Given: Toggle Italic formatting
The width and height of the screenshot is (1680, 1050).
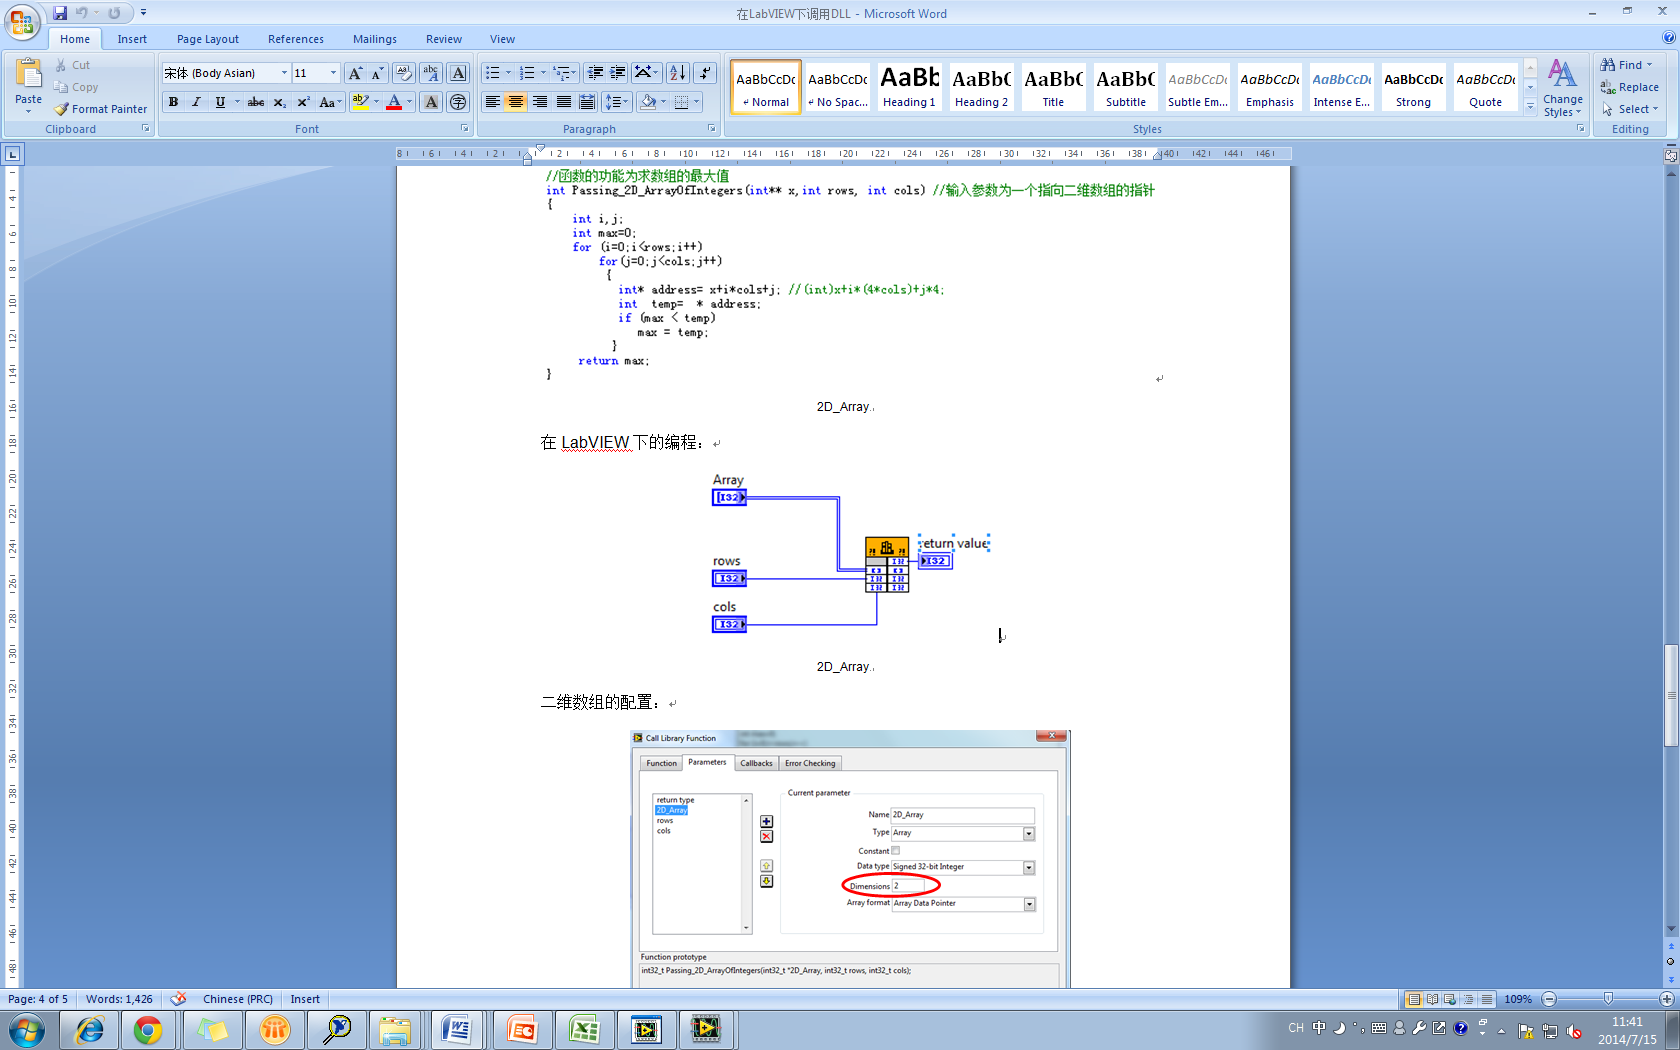Looking at the screenshot, I should [196, 102].
